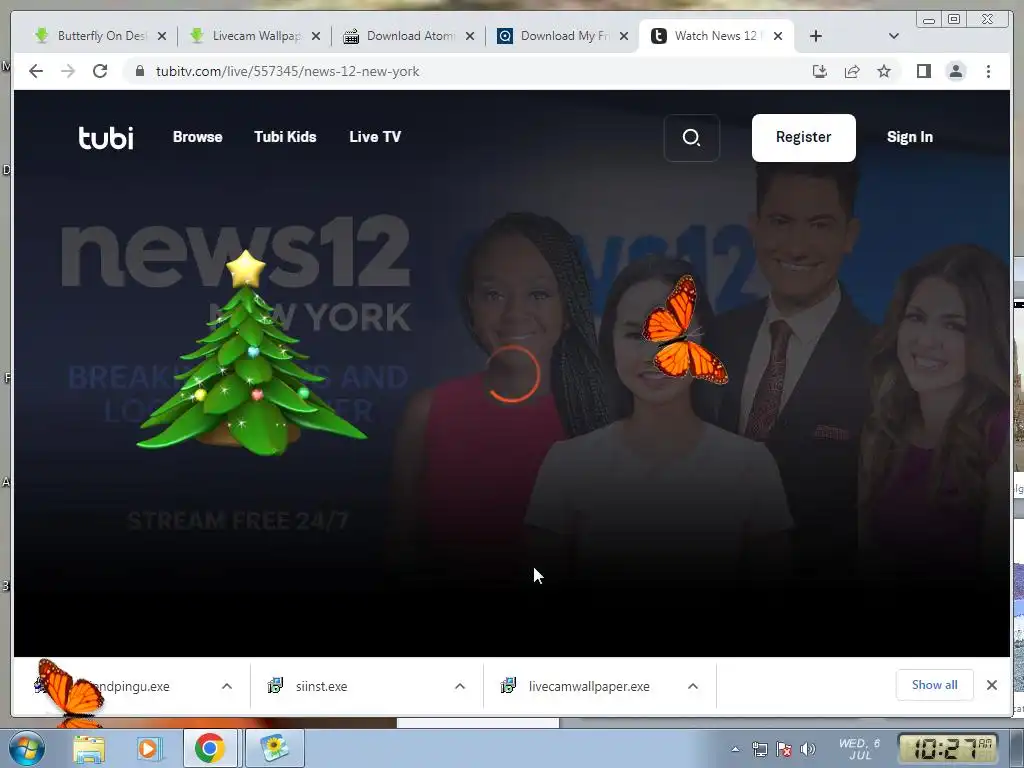Click the Christmas tree desktop widget
This screenshot has width=1024, height=768.
[250, 354]
